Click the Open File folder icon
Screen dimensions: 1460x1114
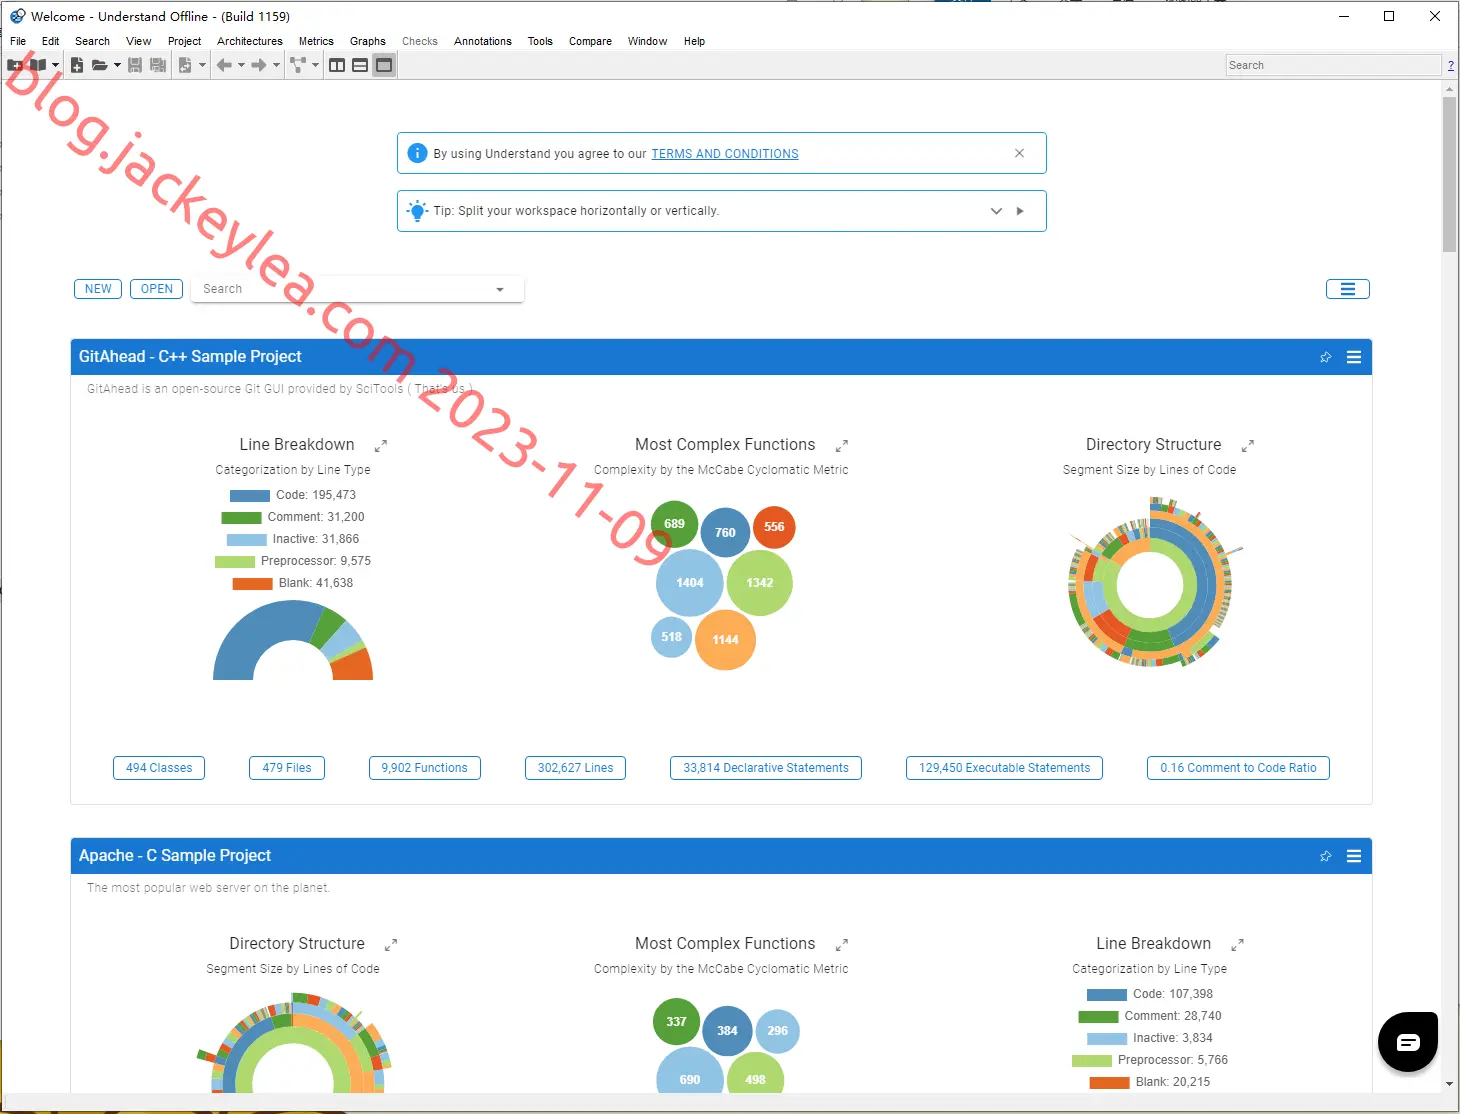coord(100,65)
